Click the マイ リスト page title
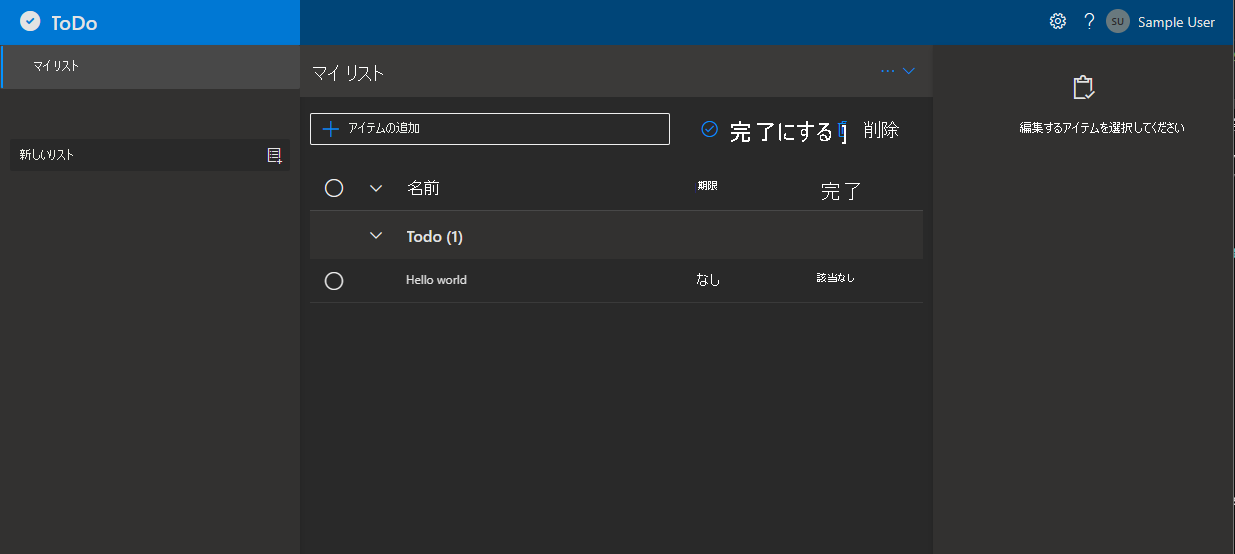 pos(348,73)
